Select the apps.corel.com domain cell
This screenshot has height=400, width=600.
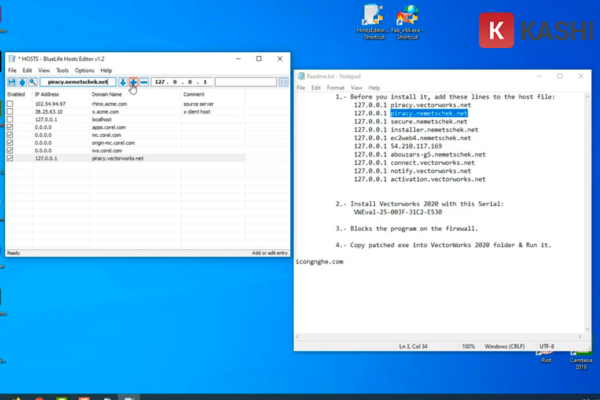click(x=108, y=127)
